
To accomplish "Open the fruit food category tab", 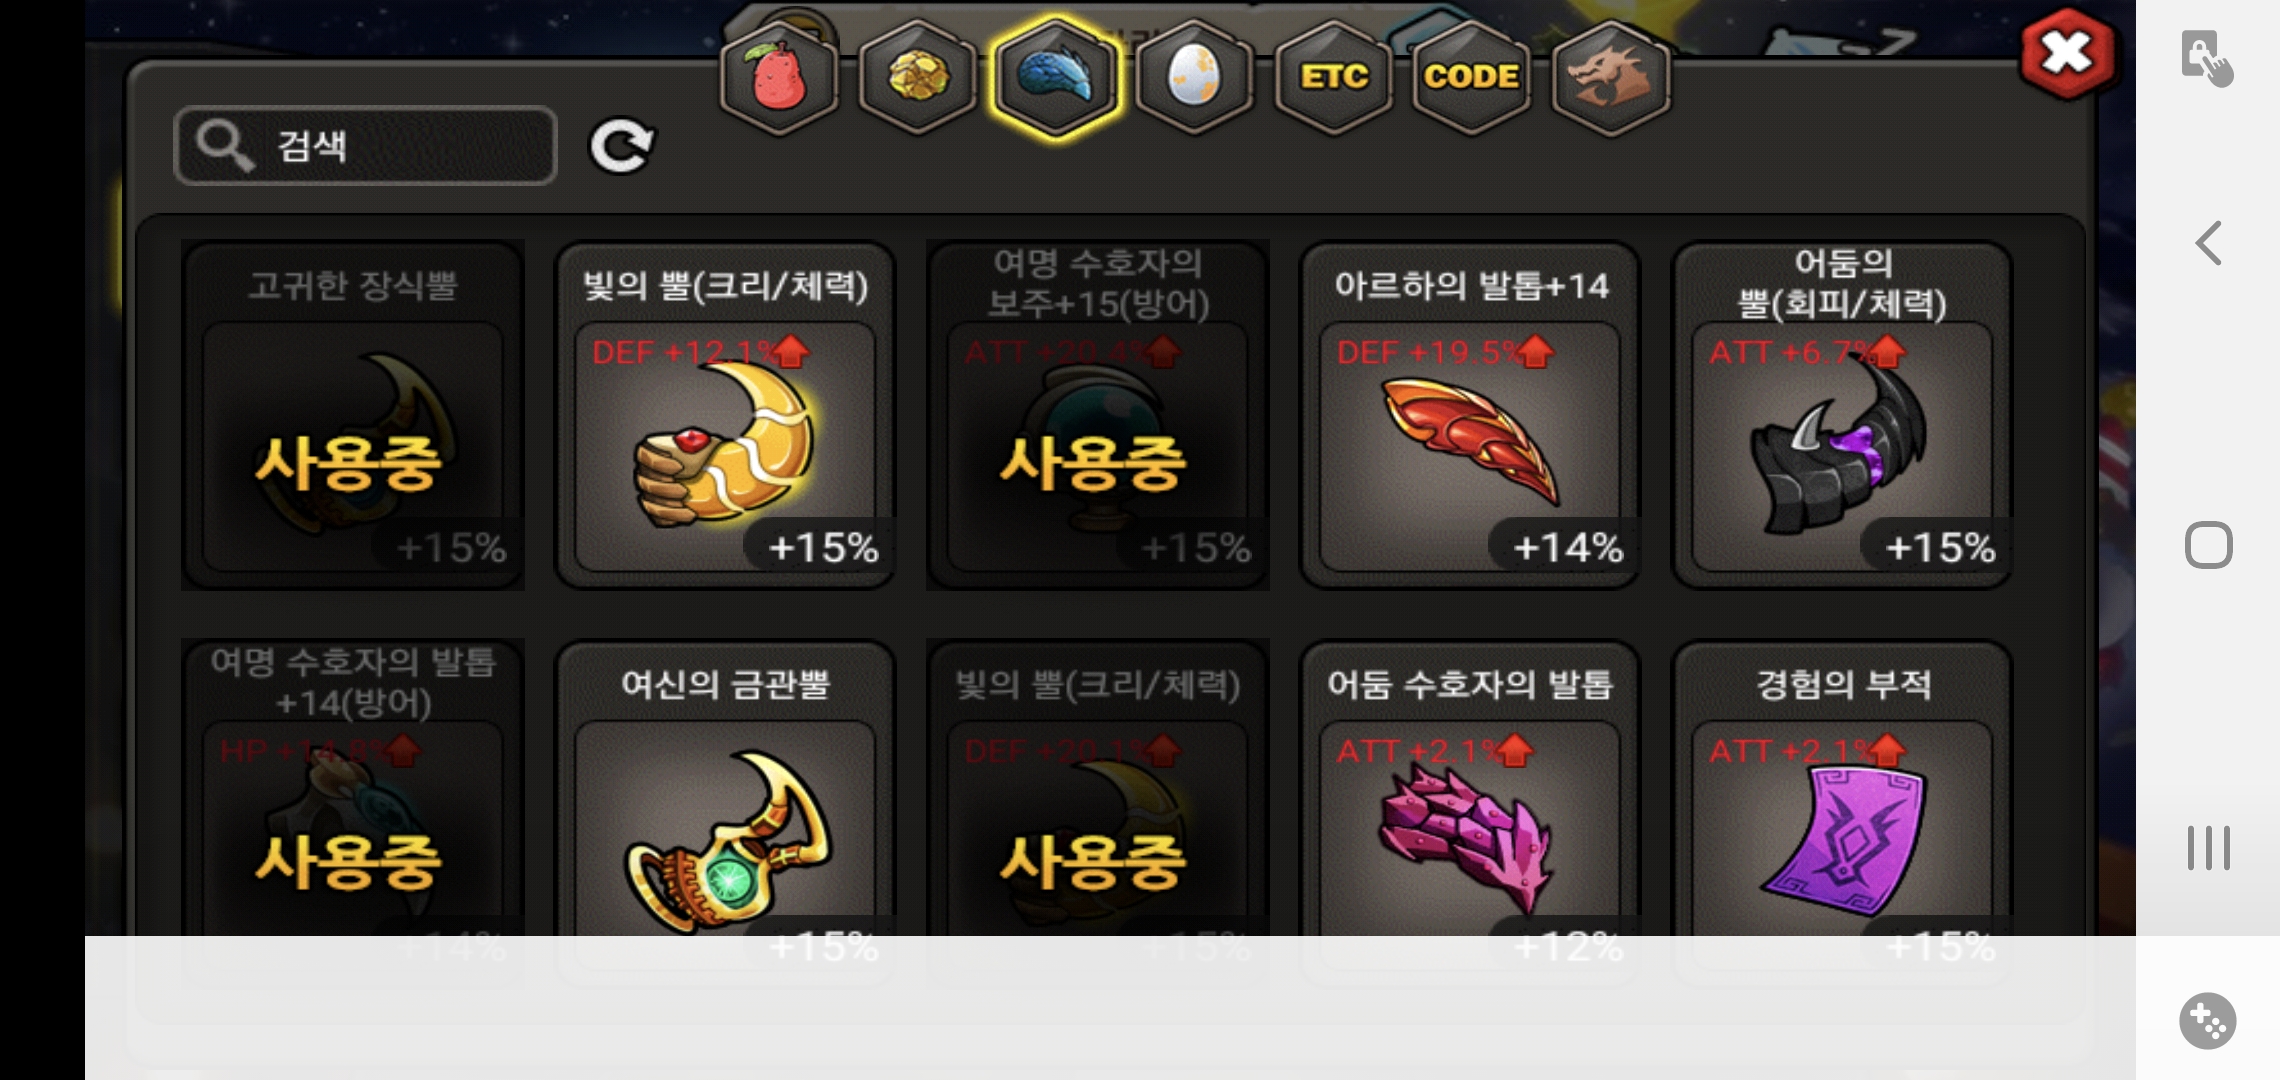I will coord(779,78).
